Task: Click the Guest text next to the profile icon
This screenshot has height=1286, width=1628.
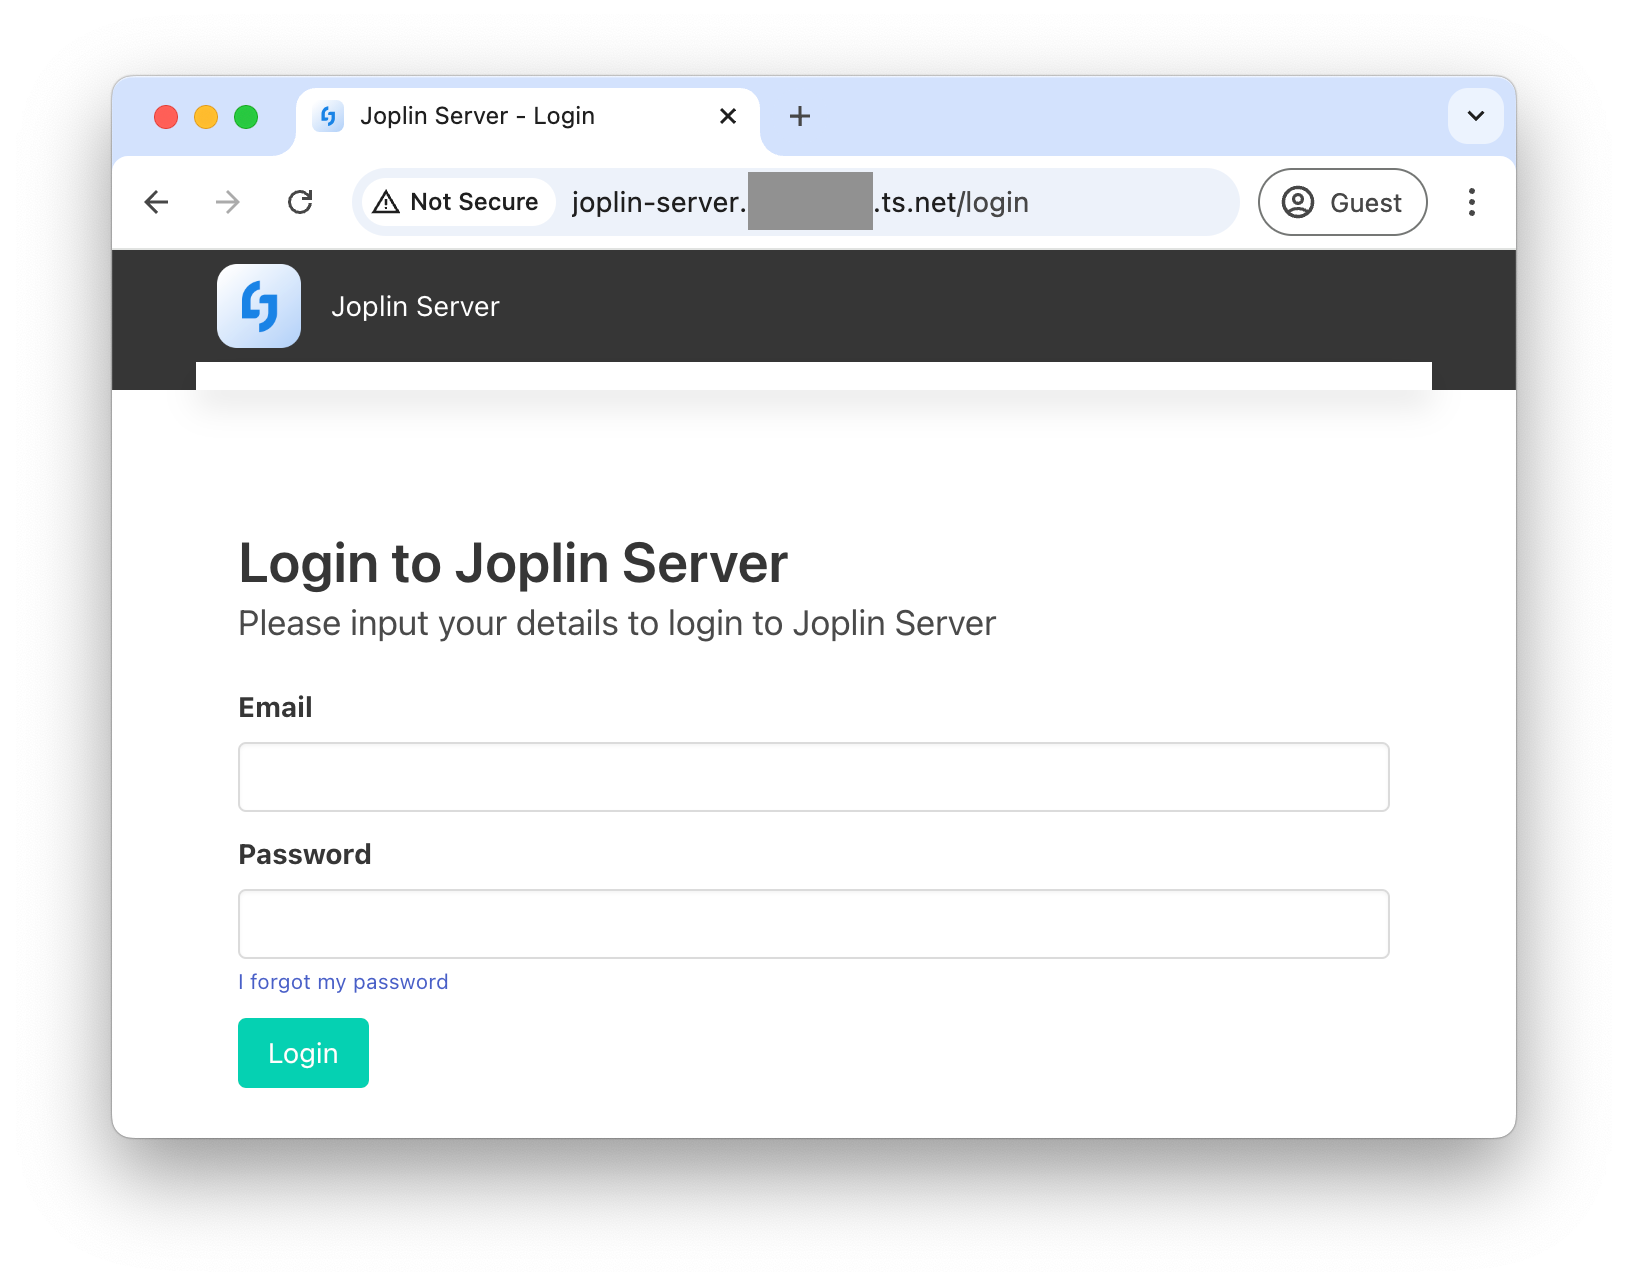Action: (x=1365, y=202)
